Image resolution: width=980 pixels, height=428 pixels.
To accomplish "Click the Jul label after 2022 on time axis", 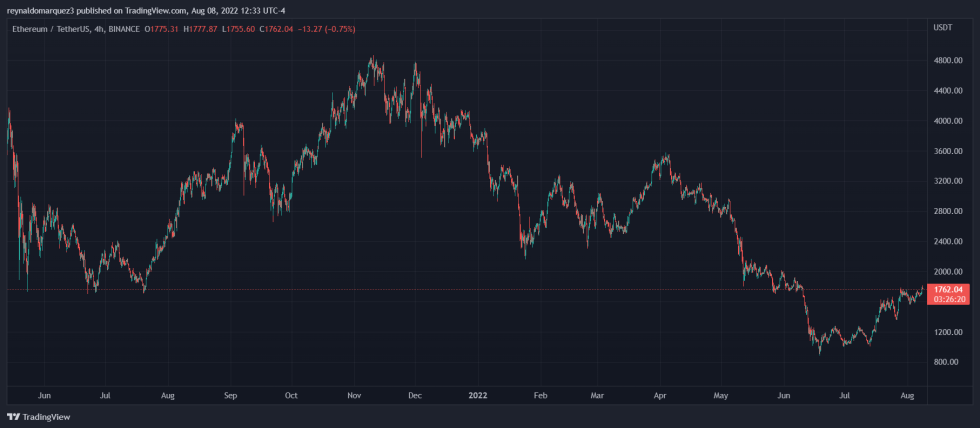I will [845, 396].
